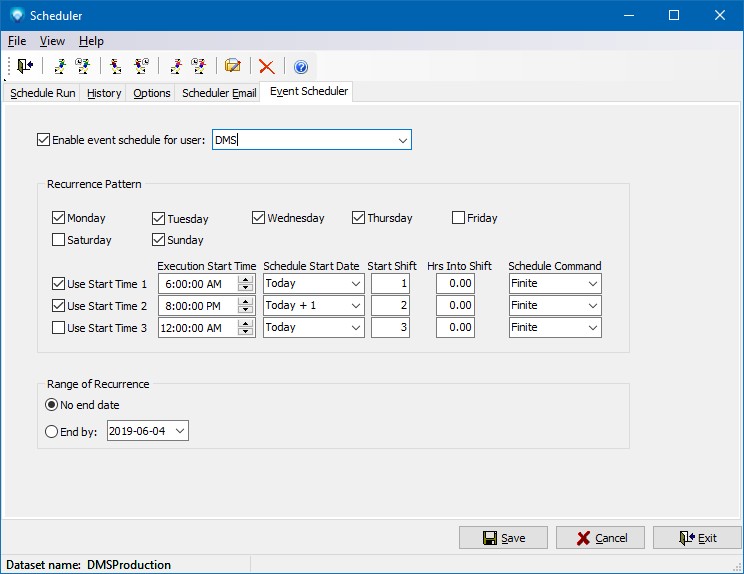The height and width of the screenshot is (574, 744).
Task: Open the DMS user dropdown
Action: click(402, 141)
